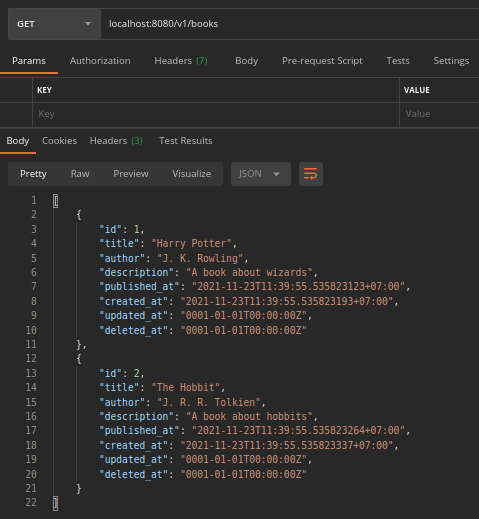479x519 pixels.
Task: Click the Value input field
Action: coord(439,114)
